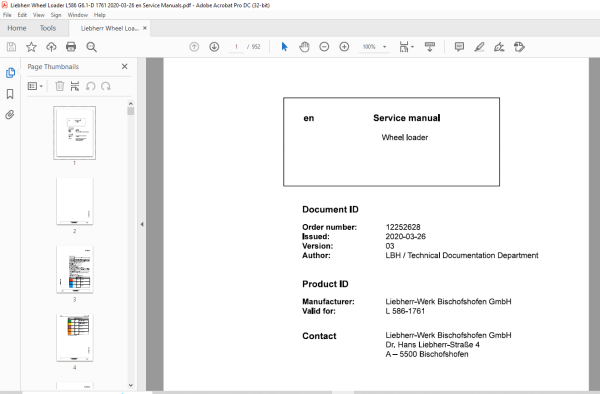This screenshot has width=600, height=394.
Task: Close the Page Thumbnails panel
Action: (124, 67)
